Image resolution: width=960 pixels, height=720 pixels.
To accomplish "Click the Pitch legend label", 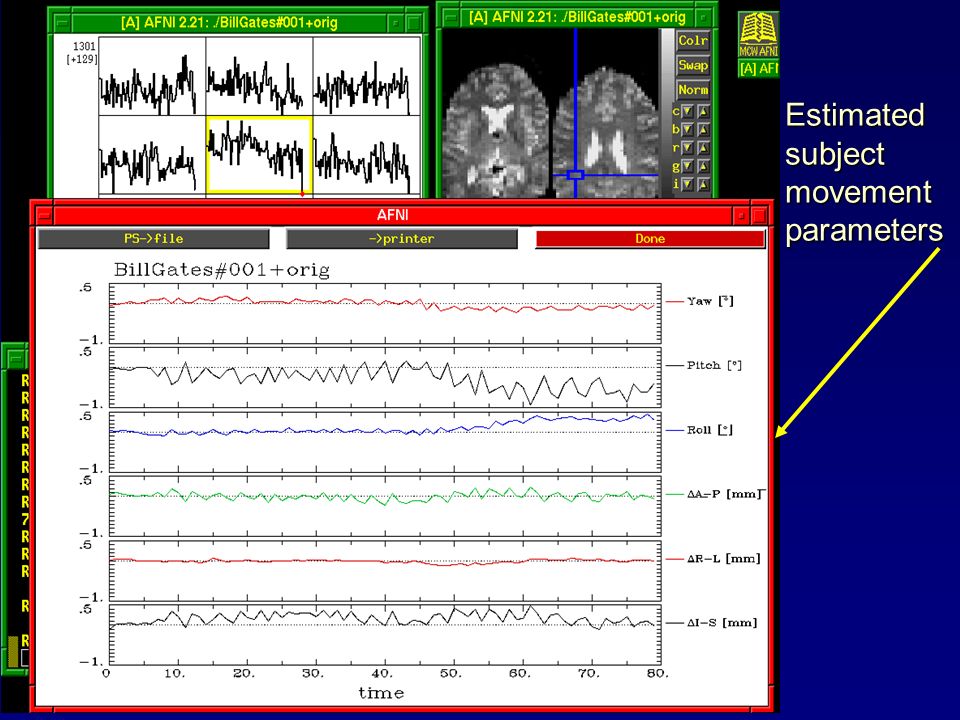I will click(x=714, y=366).
